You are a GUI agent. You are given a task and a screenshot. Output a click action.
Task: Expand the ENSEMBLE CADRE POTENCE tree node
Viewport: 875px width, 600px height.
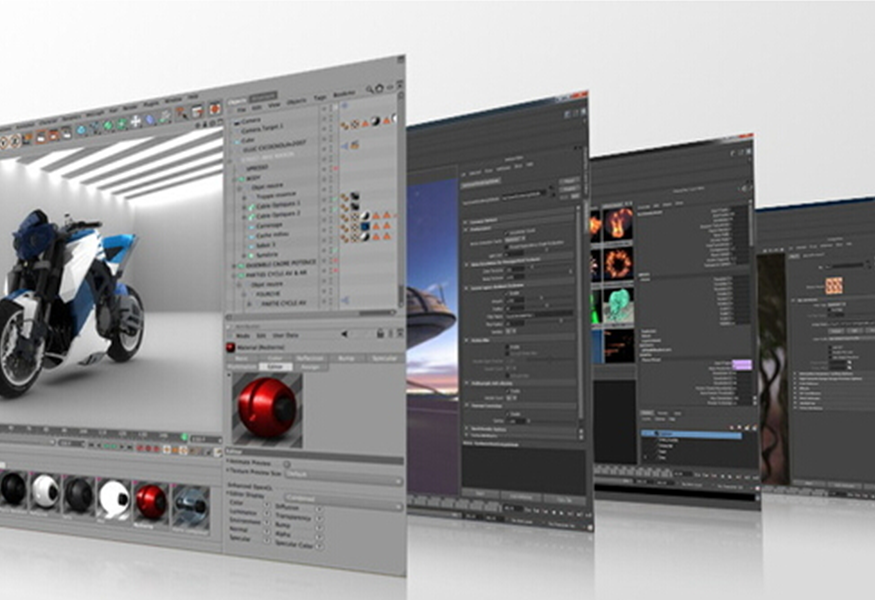(235, 266)
